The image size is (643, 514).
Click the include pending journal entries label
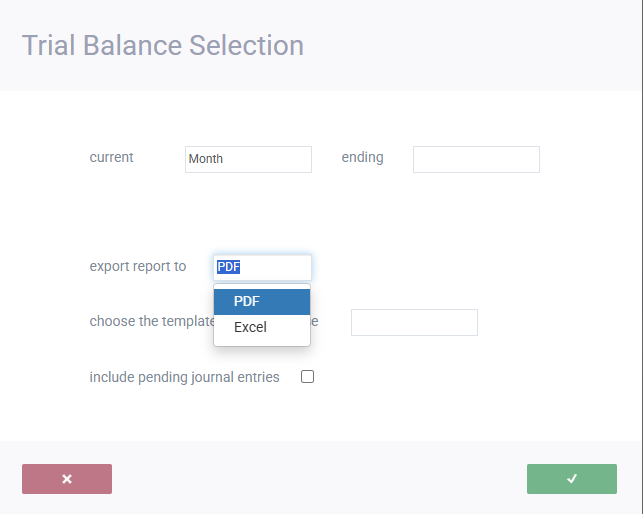coord(185,377)
